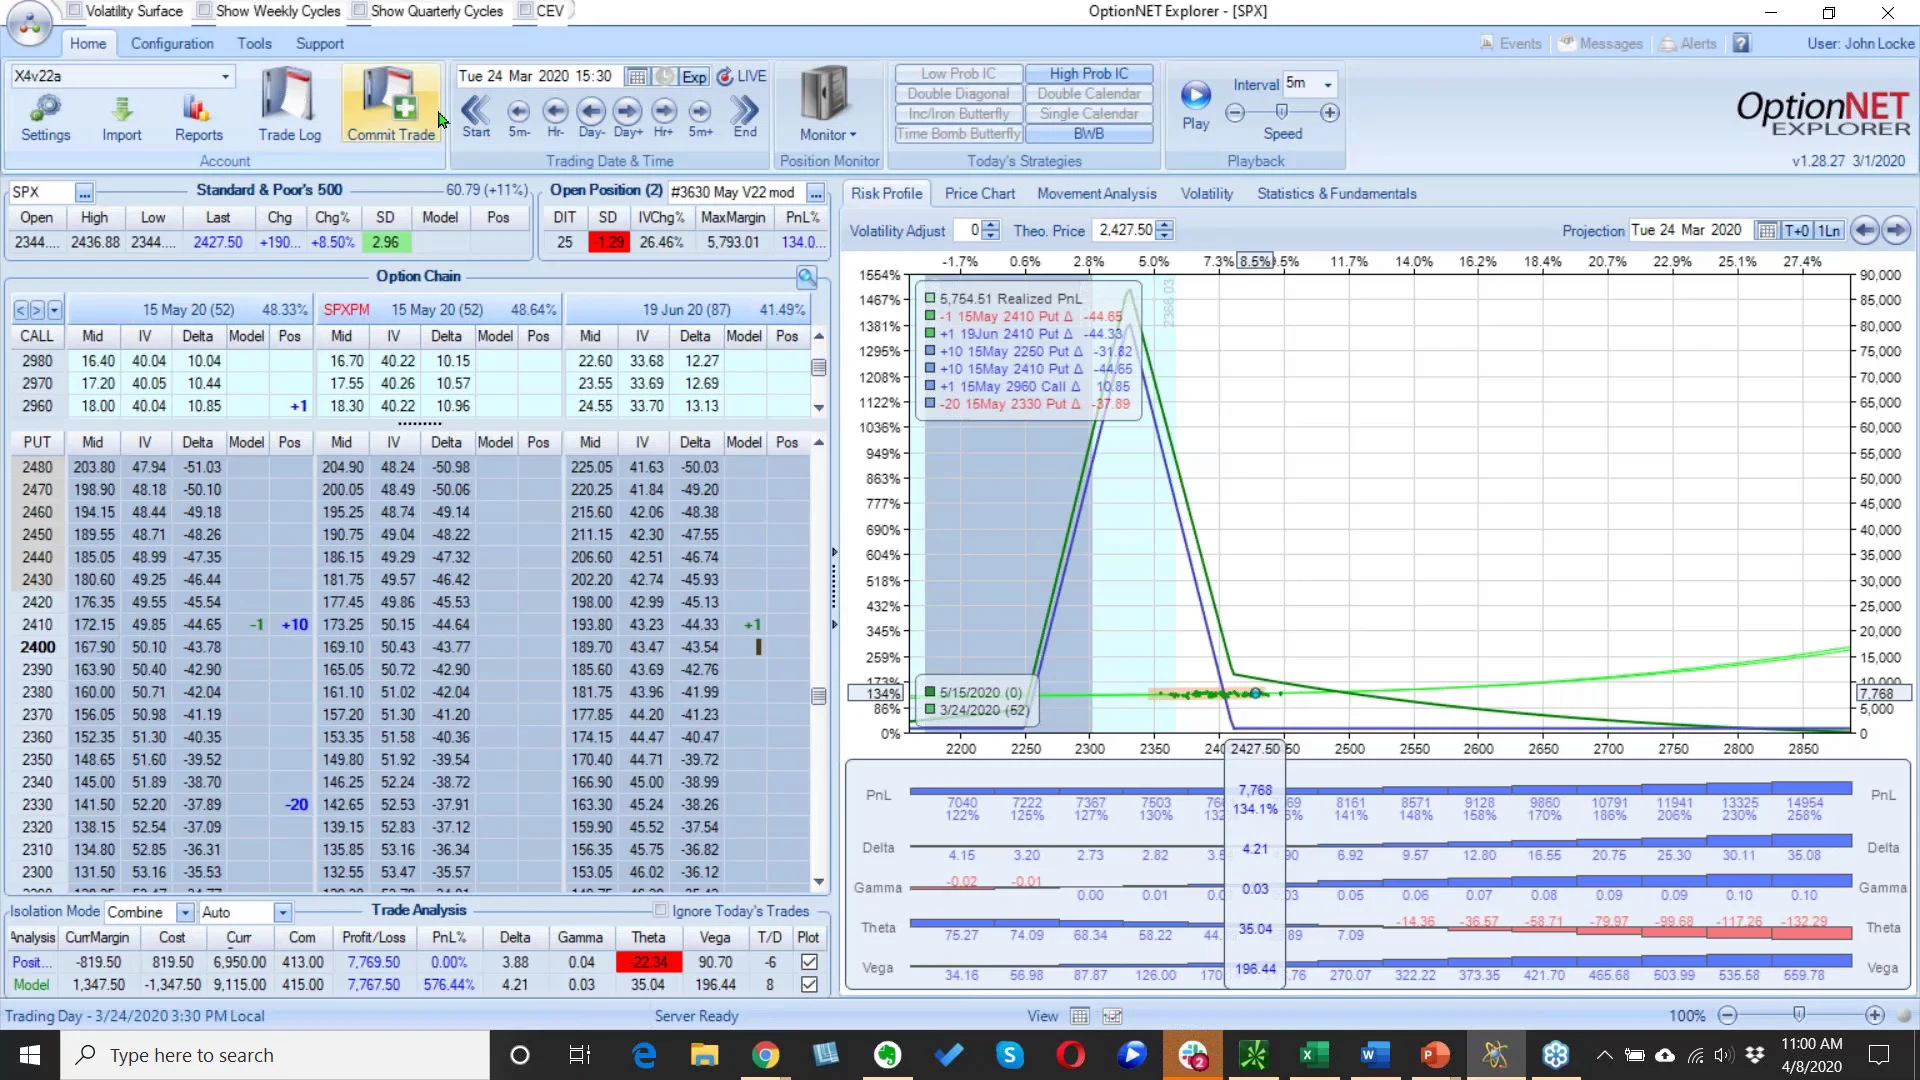Open the position selector ellipsis button
The width and height of the screenshot is (1920, 1080).
coord(816,193)
